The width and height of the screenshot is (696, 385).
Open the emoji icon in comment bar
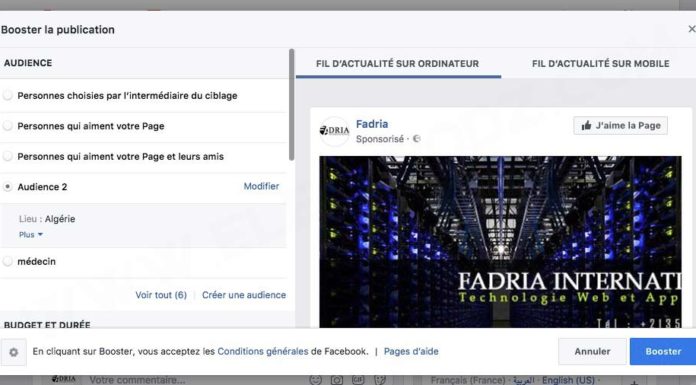tap(316, 380)
